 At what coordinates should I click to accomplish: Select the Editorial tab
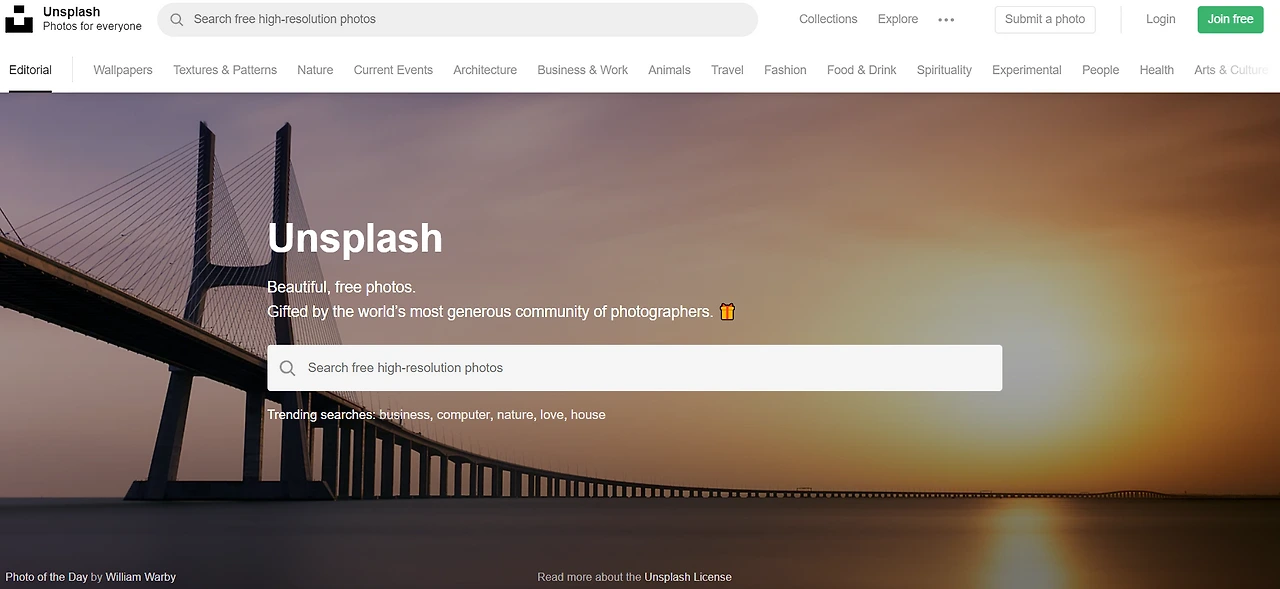tap(30, 70)
